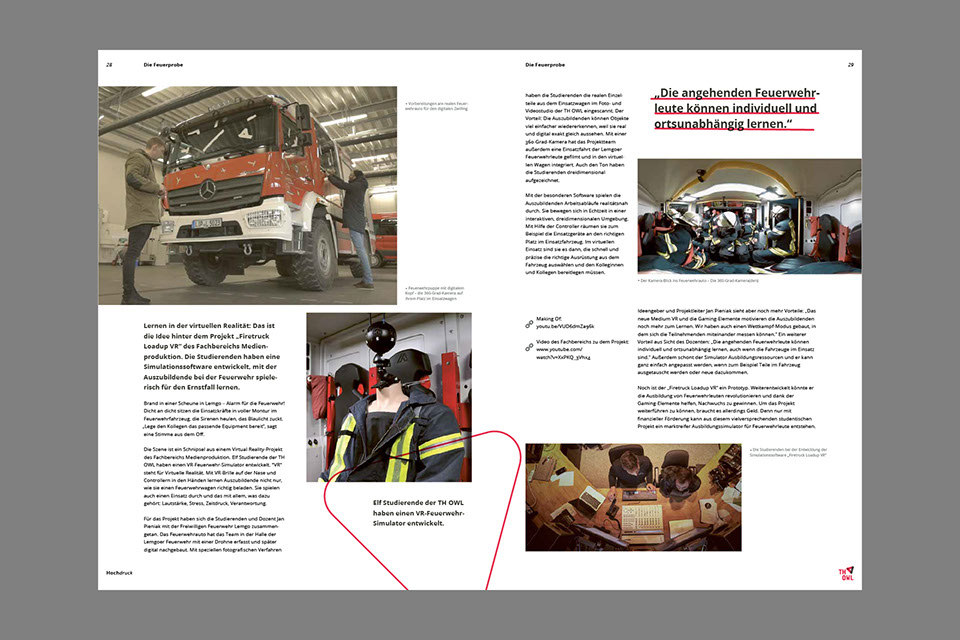Click the overhead photo of students at desks
Image resolution: width=960 pixels, height=640 pixels.
tap(633, 497)
